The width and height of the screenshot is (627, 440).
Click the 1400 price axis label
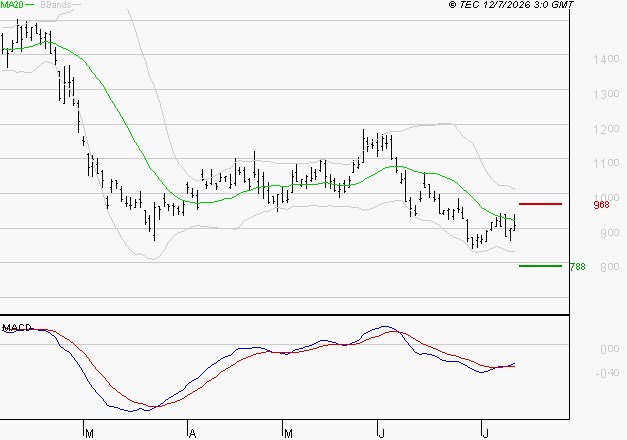[x=606, y=59]
